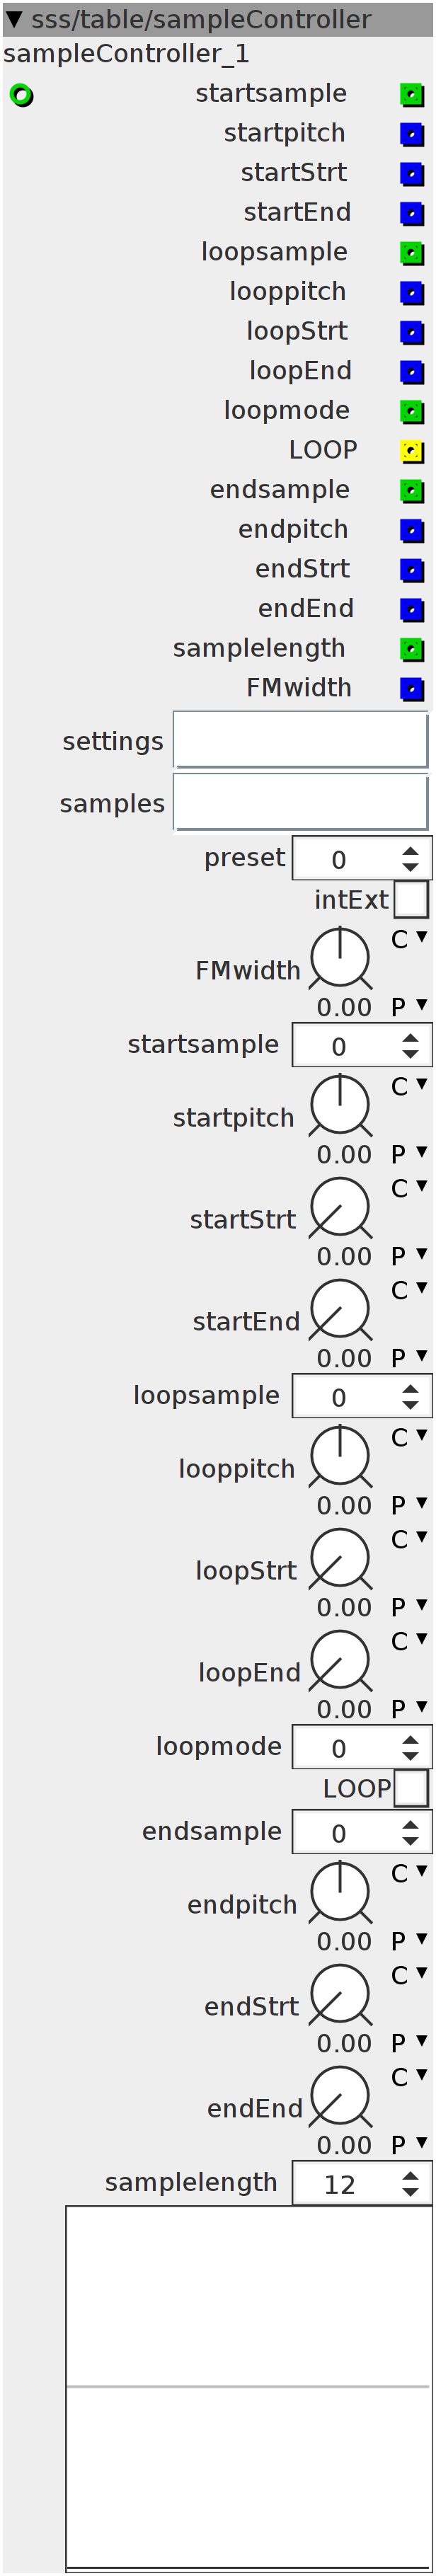Click the yellow LOOP outlet icon
The image size is (436, 2576).
(411, 451)
